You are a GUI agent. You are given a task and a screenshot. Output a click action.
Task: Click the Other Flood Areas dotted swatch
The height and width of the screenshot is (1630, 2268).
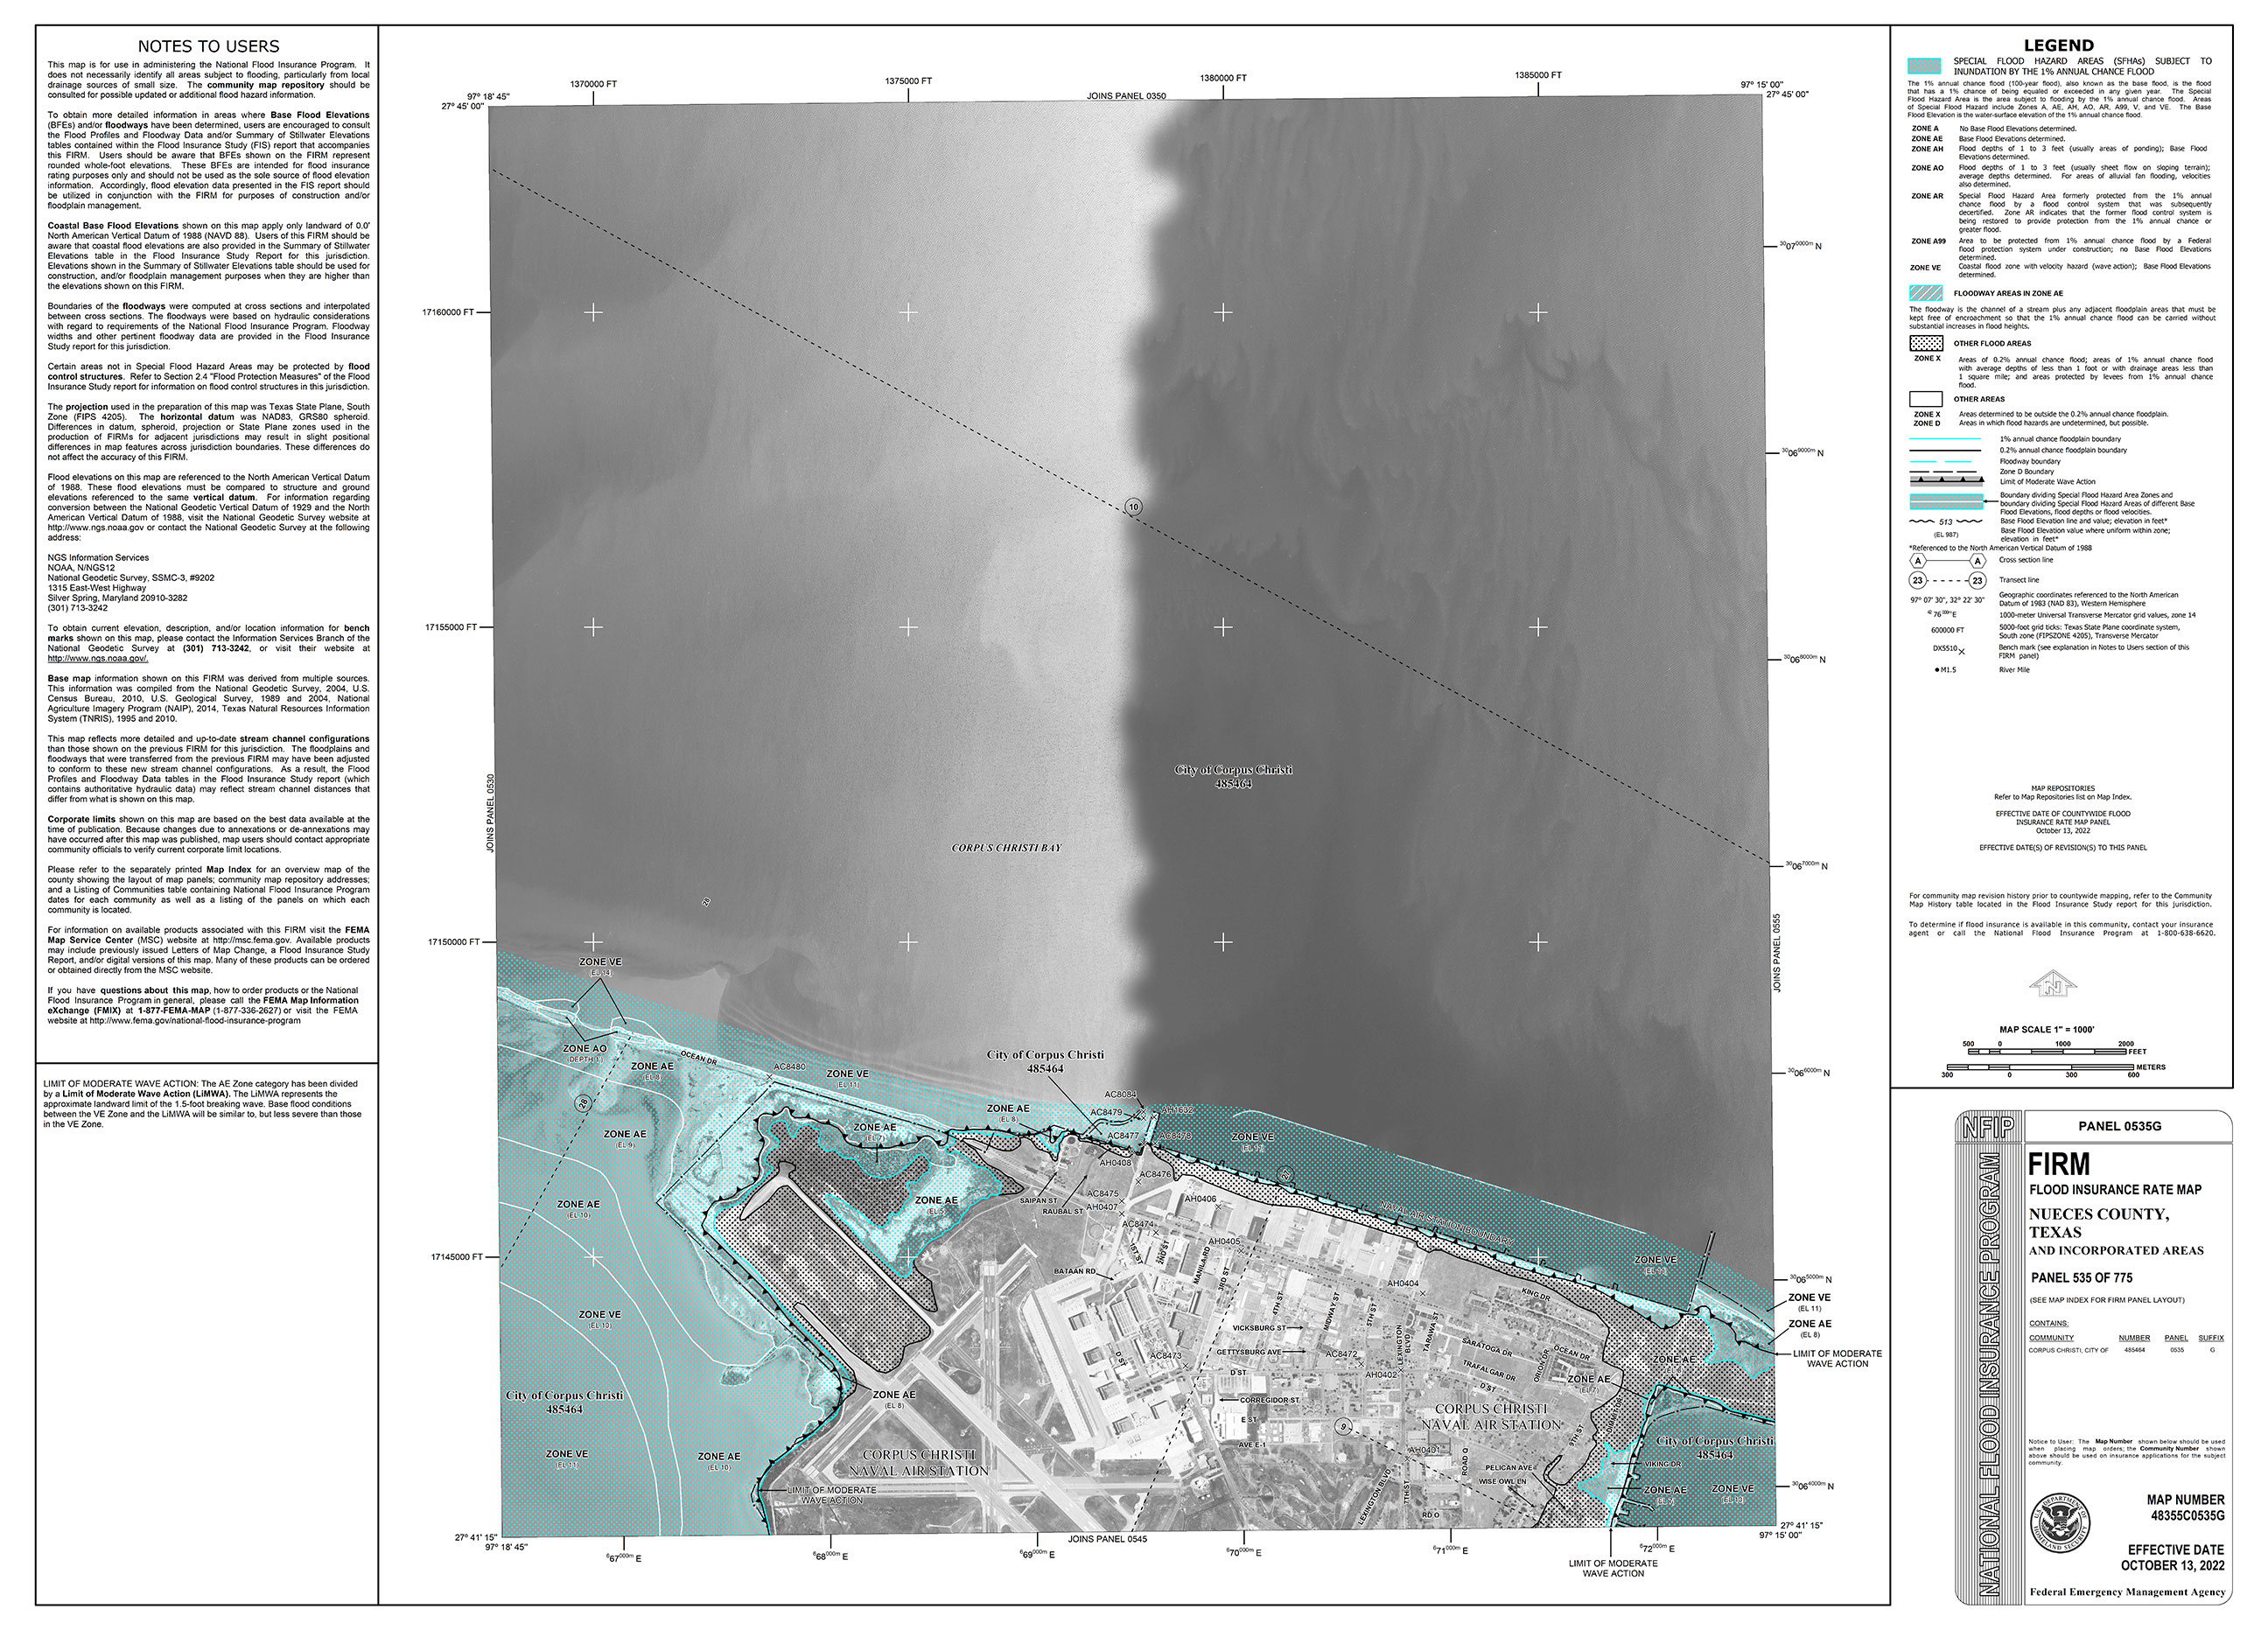1925,343
